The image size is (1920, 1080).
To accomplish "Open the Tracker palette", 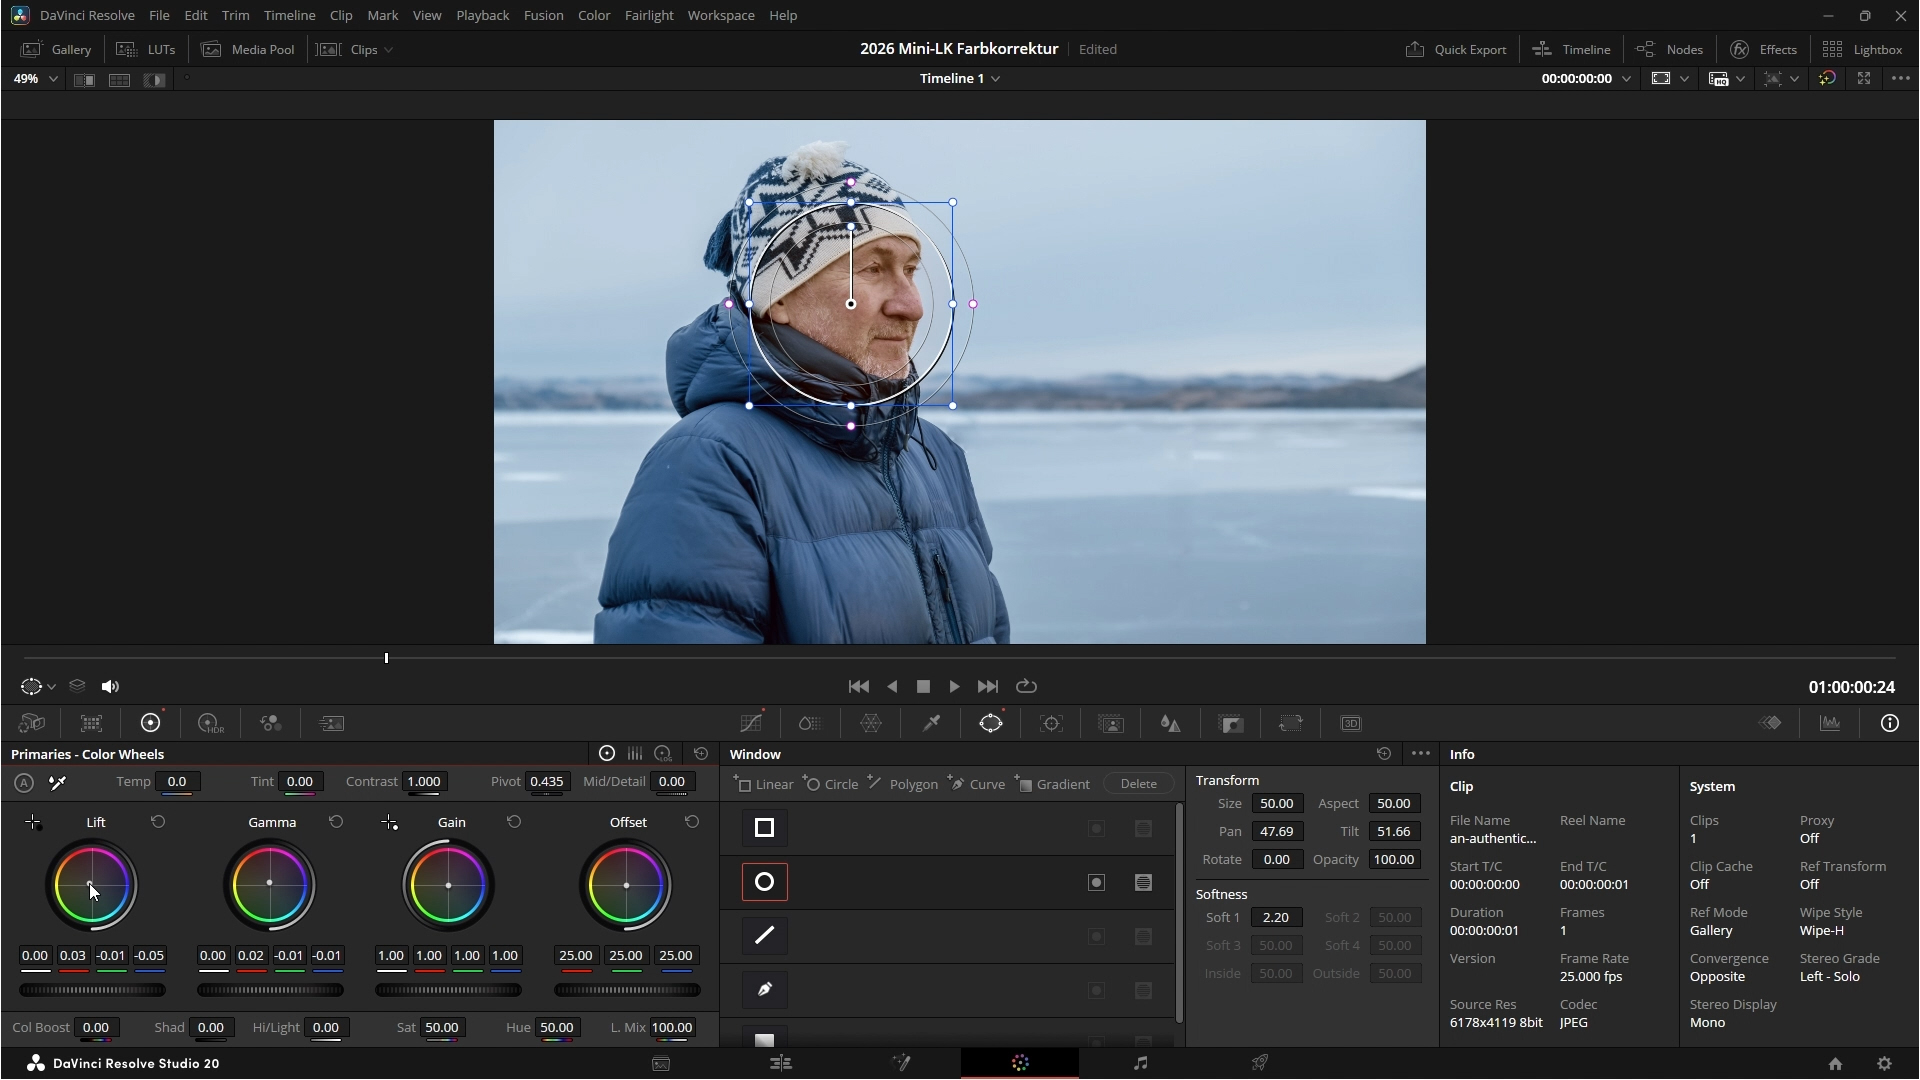I will [x=1051, y=723].
